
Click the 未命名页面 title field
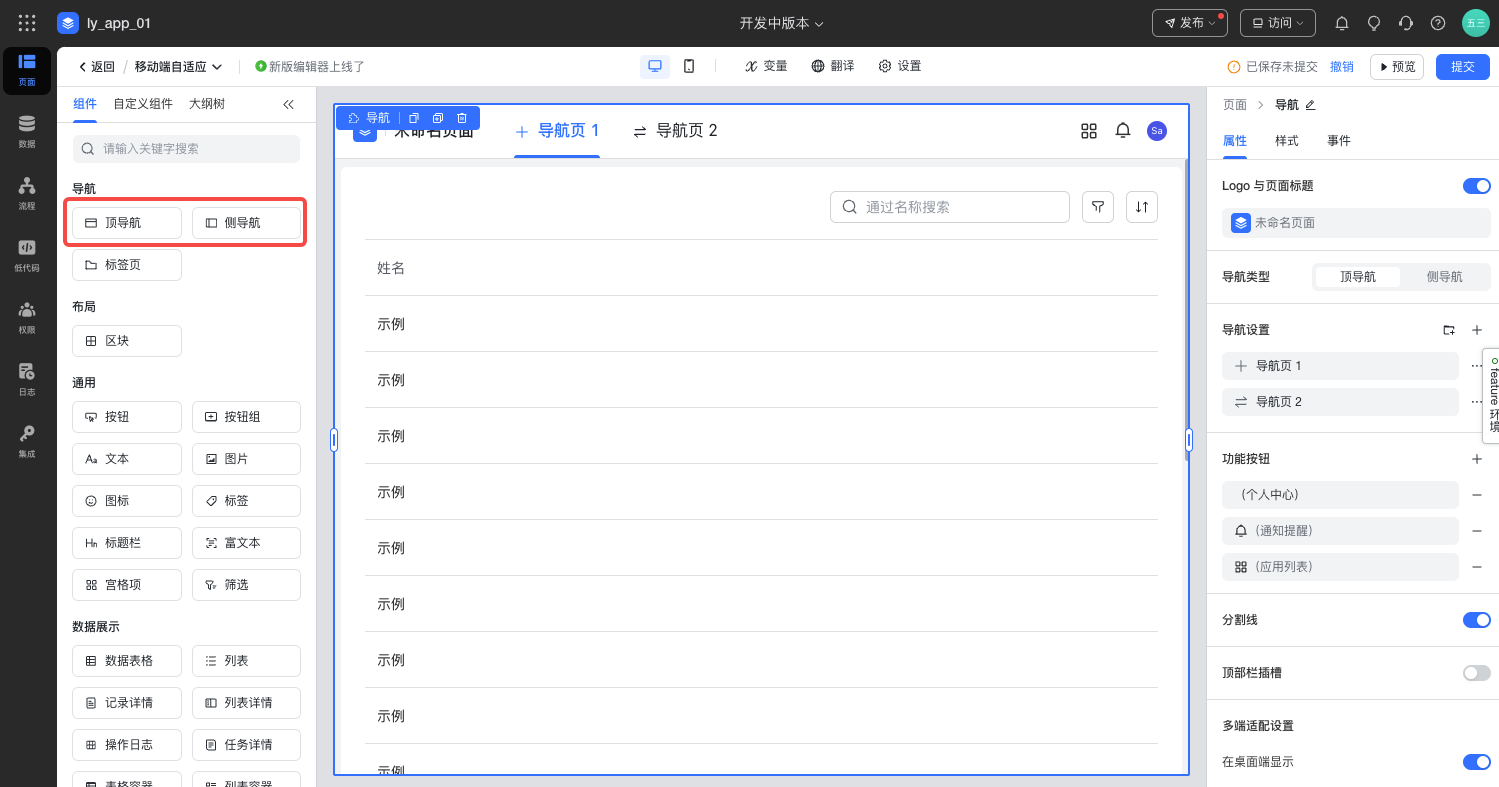(x=1356, y=223)
